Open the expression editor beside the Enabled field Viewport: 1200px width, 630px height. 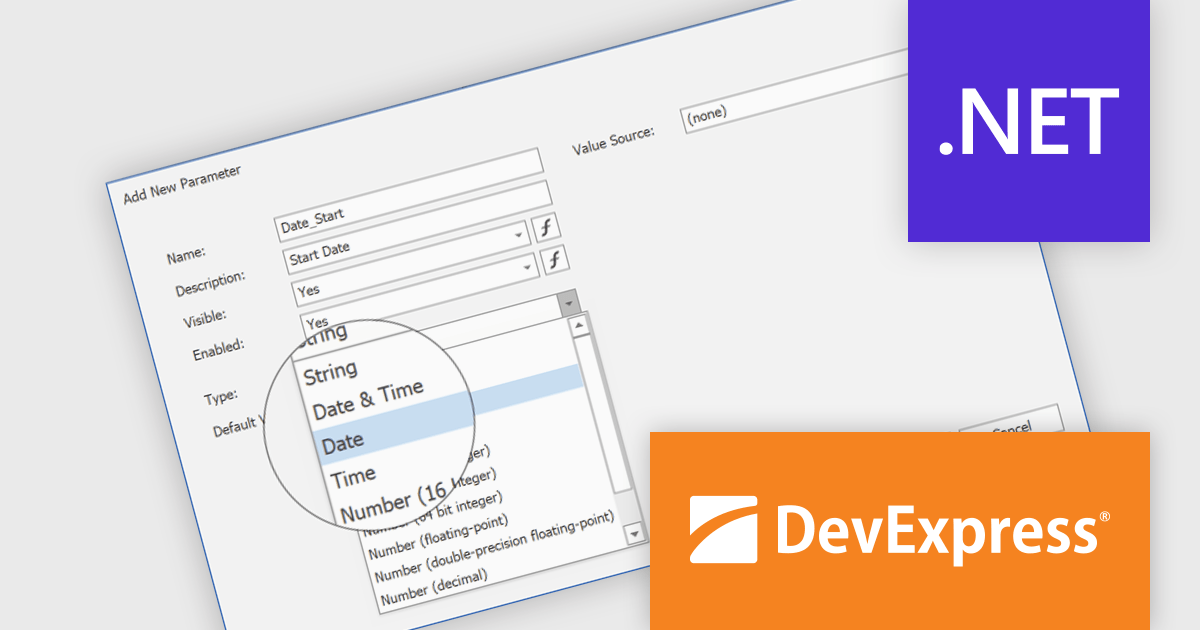point(555,260)
